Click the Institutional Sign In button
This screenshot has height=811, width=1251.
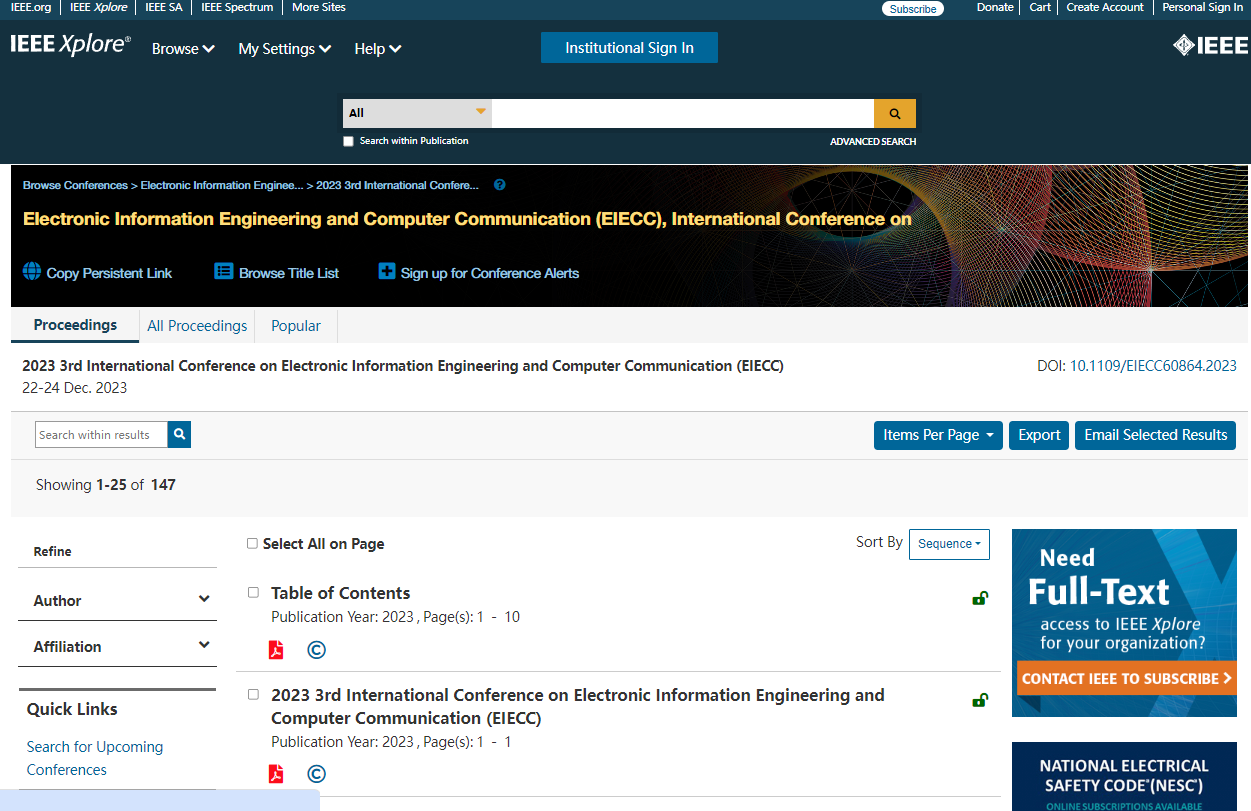click(x=629, y=48)
